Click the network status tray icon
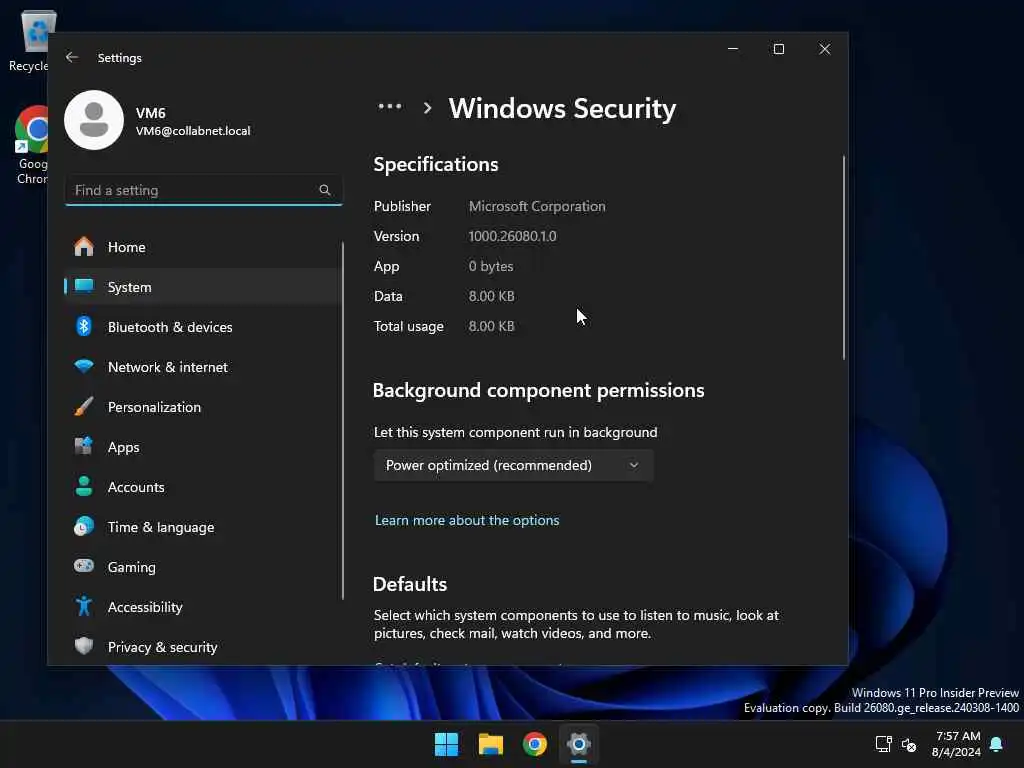 [884, 744]
